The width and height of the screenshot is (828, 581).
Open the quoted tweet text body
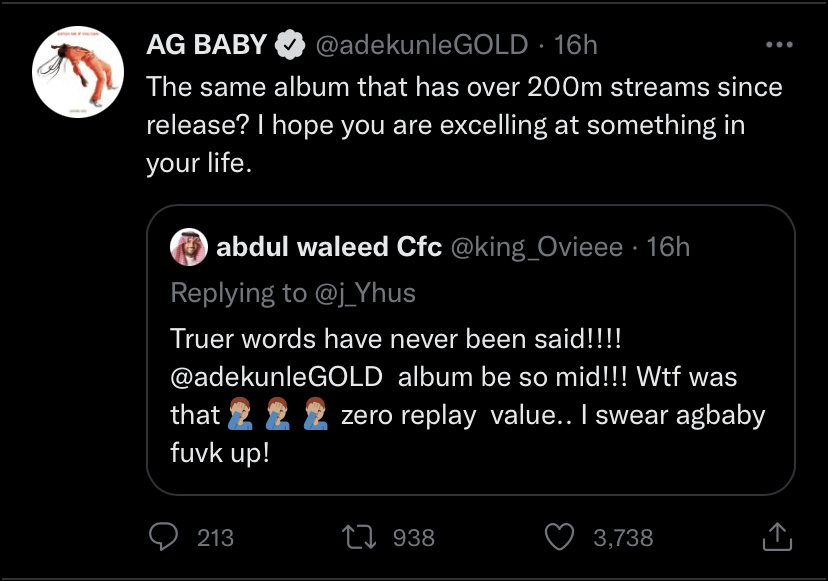468,396
